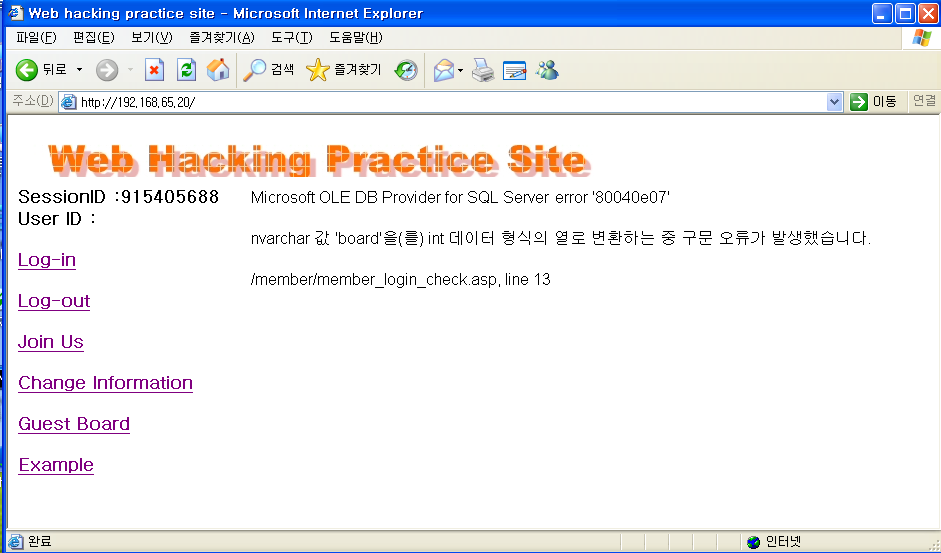Expand the Mail dropdown arrow

click(460, 70)
